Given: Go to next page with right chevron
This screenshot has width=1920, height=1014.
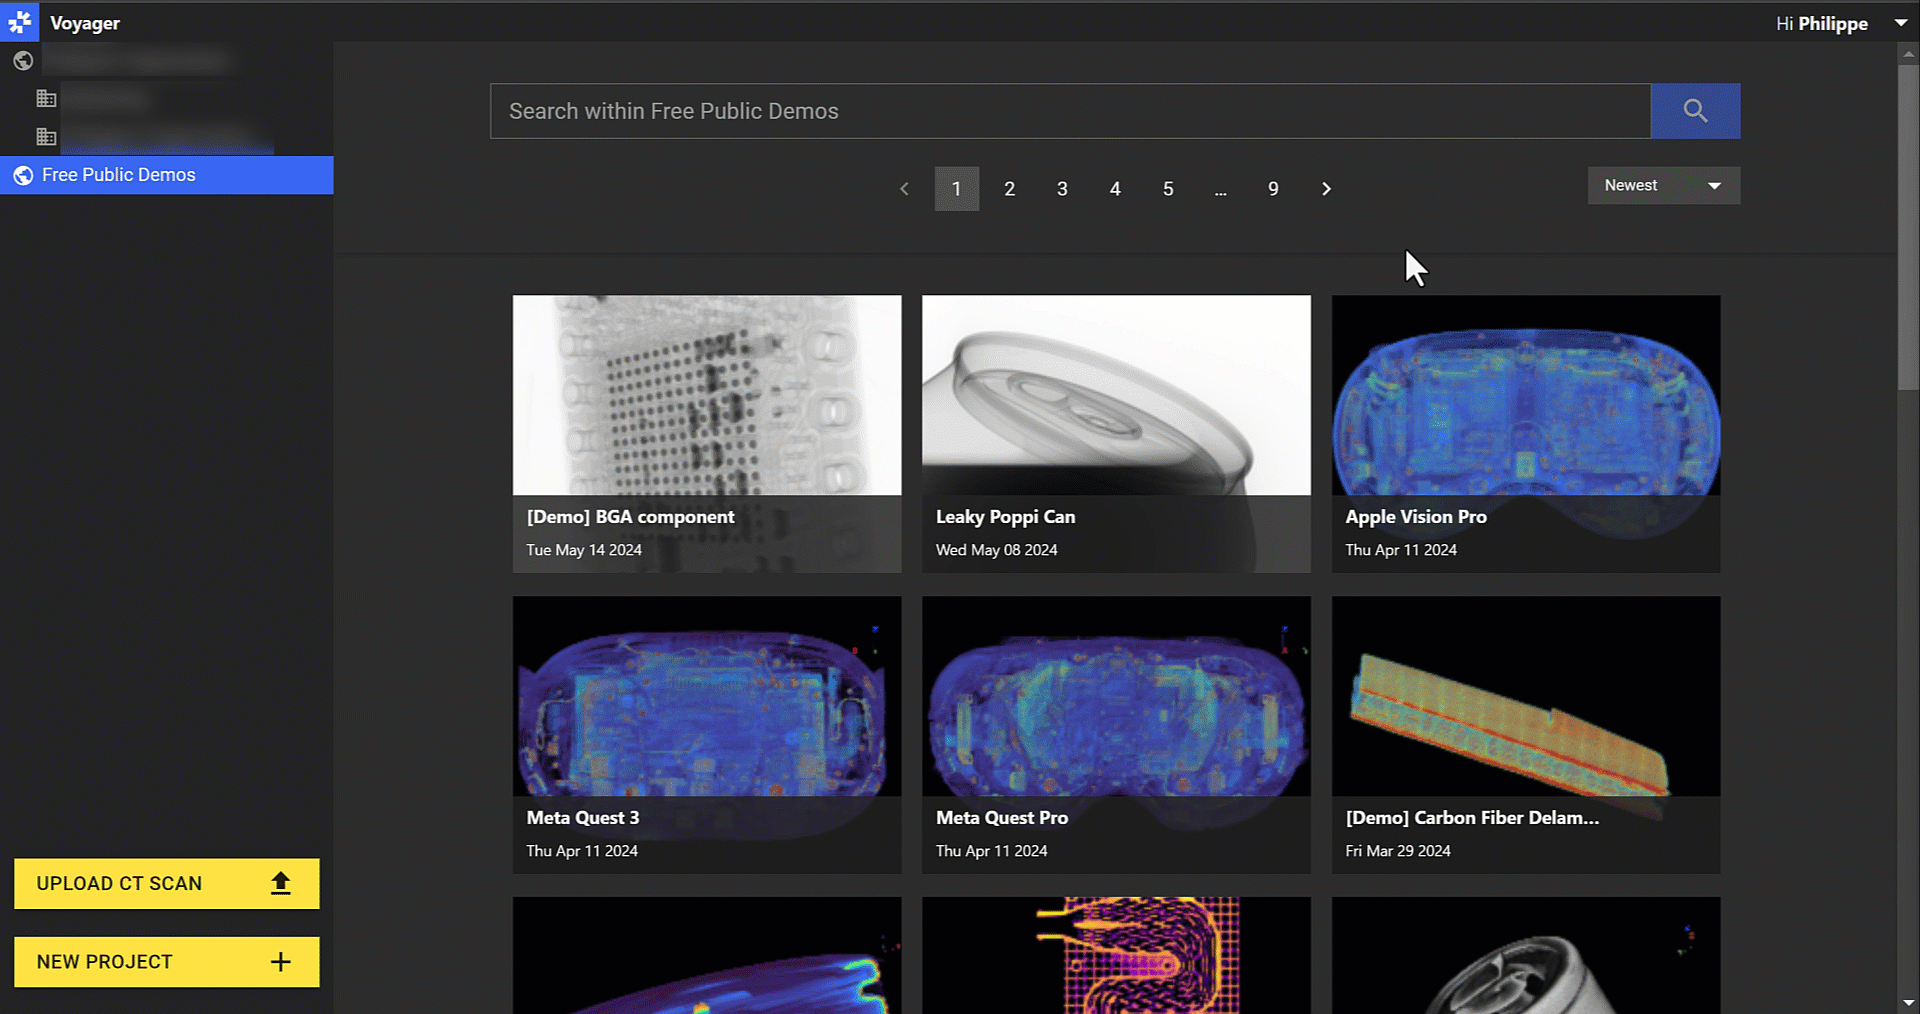Looking at the screenshot, I should (1326, 189).
